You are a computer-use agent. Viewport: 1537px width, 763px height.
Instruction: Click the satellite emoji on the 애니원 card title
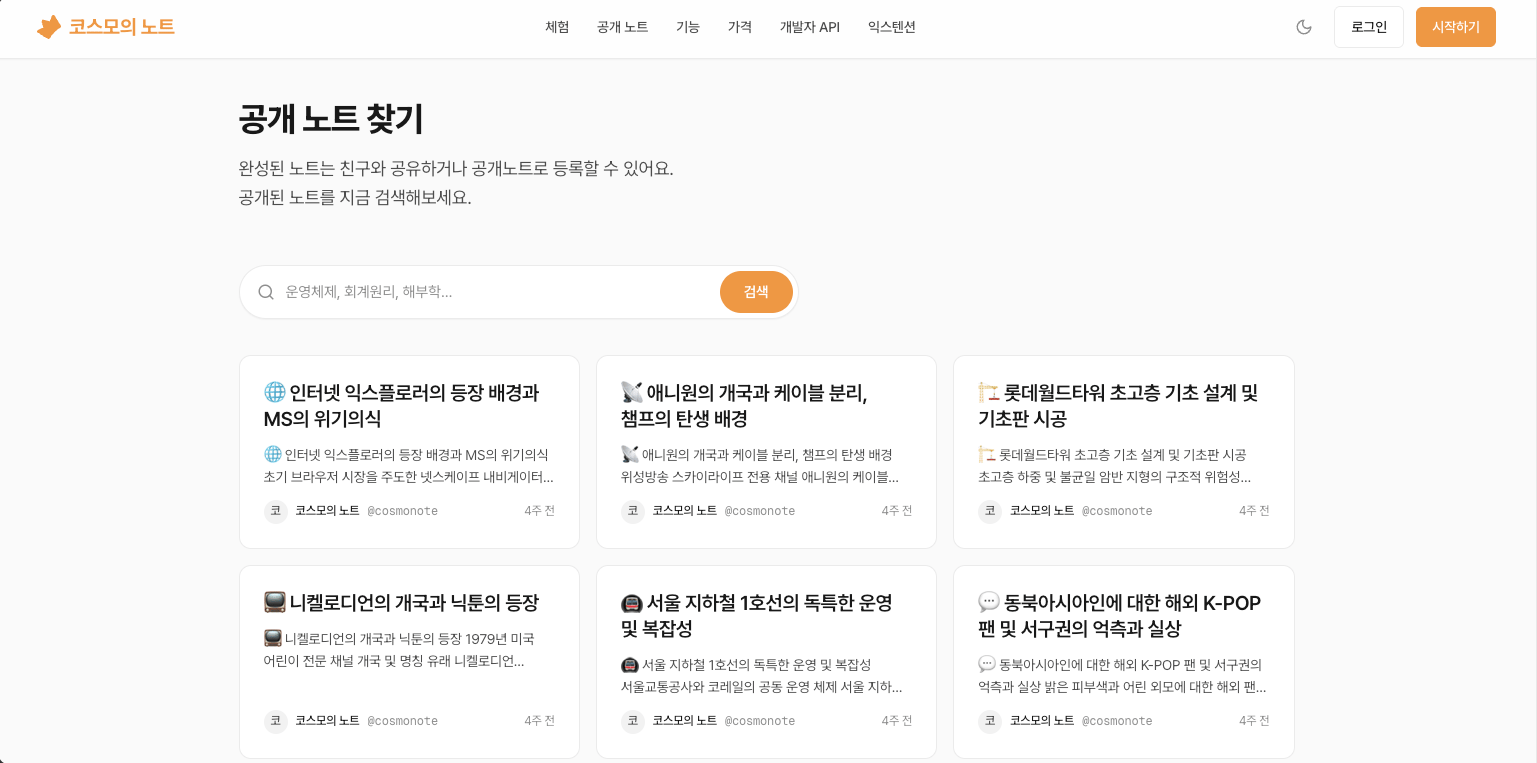pos(632,393)
